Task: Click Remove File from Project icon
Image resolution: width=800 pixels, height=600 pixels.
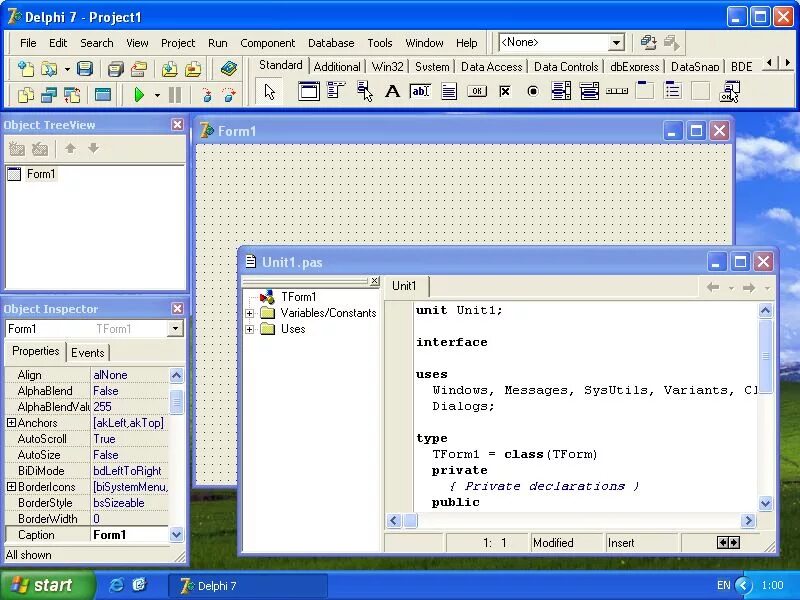Action: pos(193,68)
